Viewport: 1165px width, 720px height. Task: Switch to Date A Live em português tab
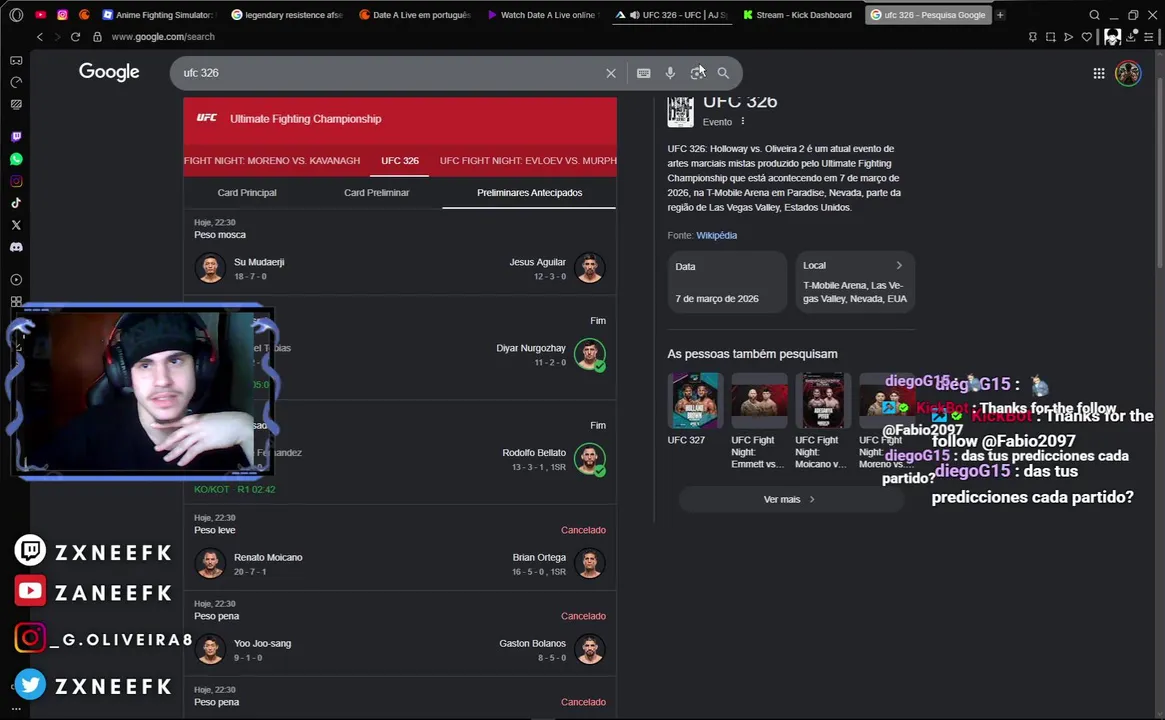coord(415,15)
